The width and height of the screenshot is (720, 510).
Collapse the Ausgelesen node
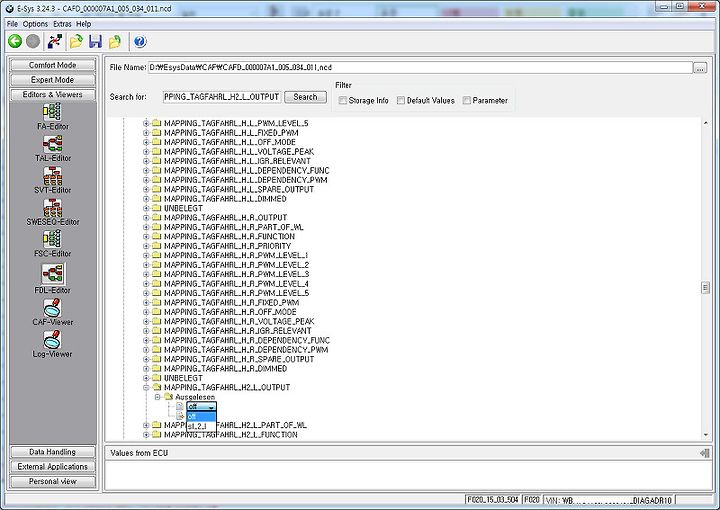coord(158,397)
